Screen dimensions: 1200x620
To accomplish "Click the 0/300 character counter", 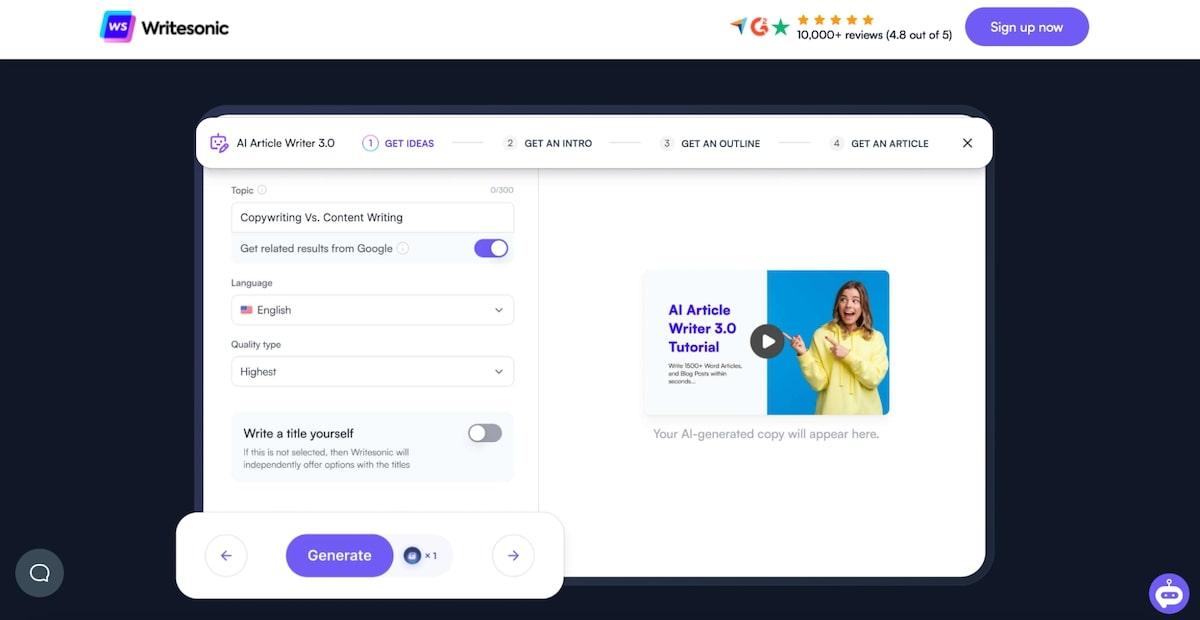I will point(501,190).
